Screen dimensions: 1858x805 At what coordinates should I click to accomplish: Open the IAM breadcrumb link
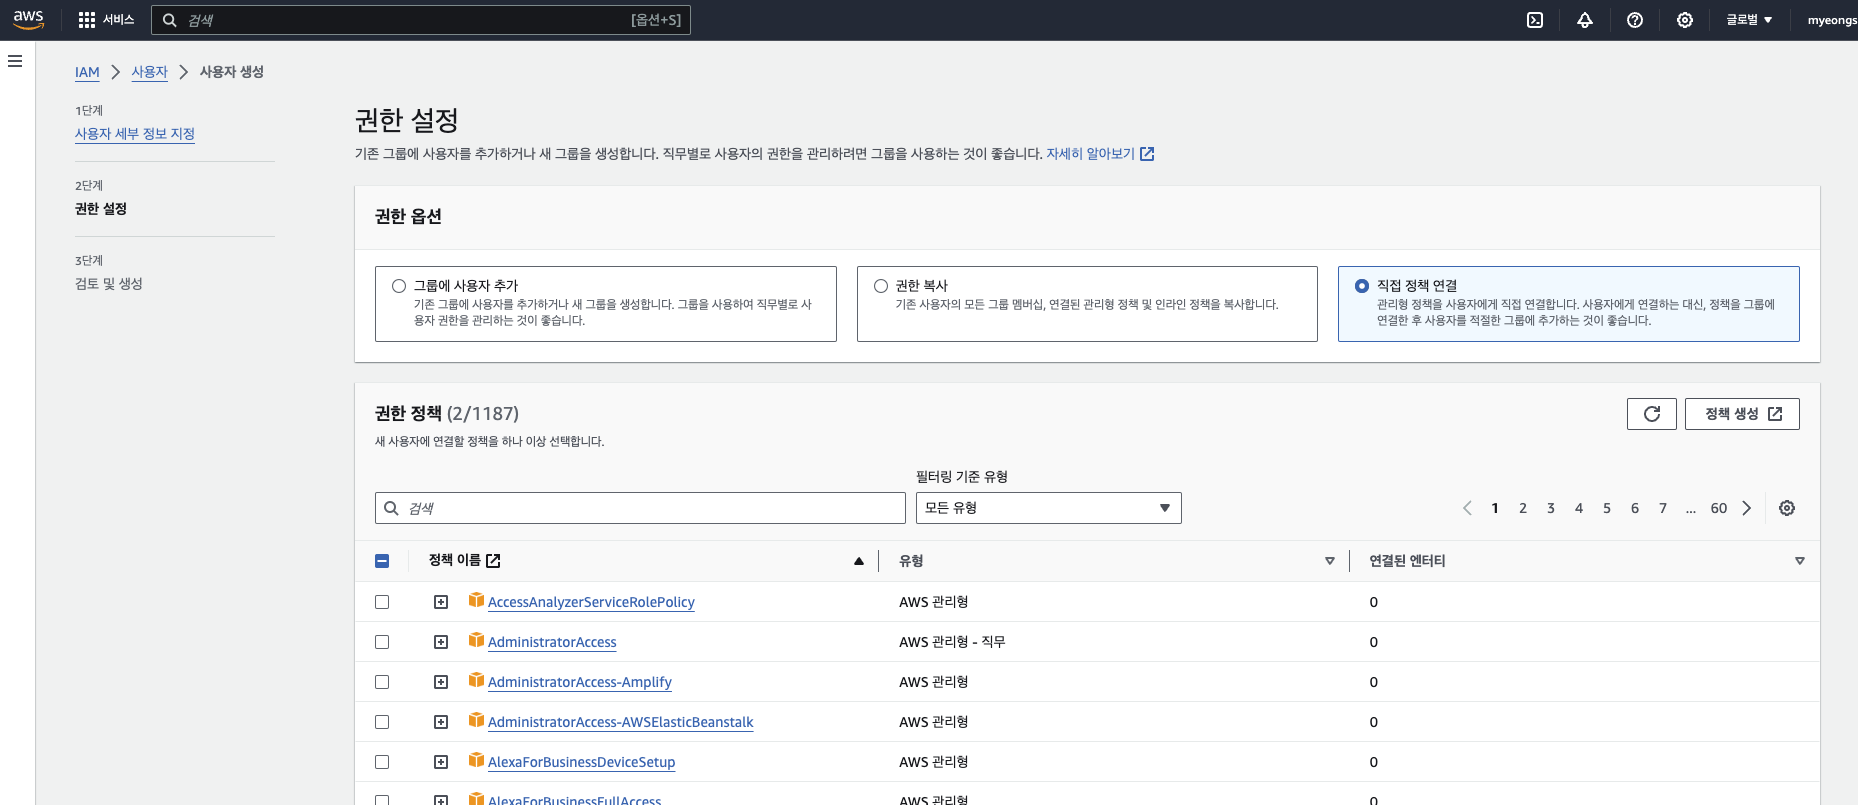pyautogui.click(x=87, y=72)
